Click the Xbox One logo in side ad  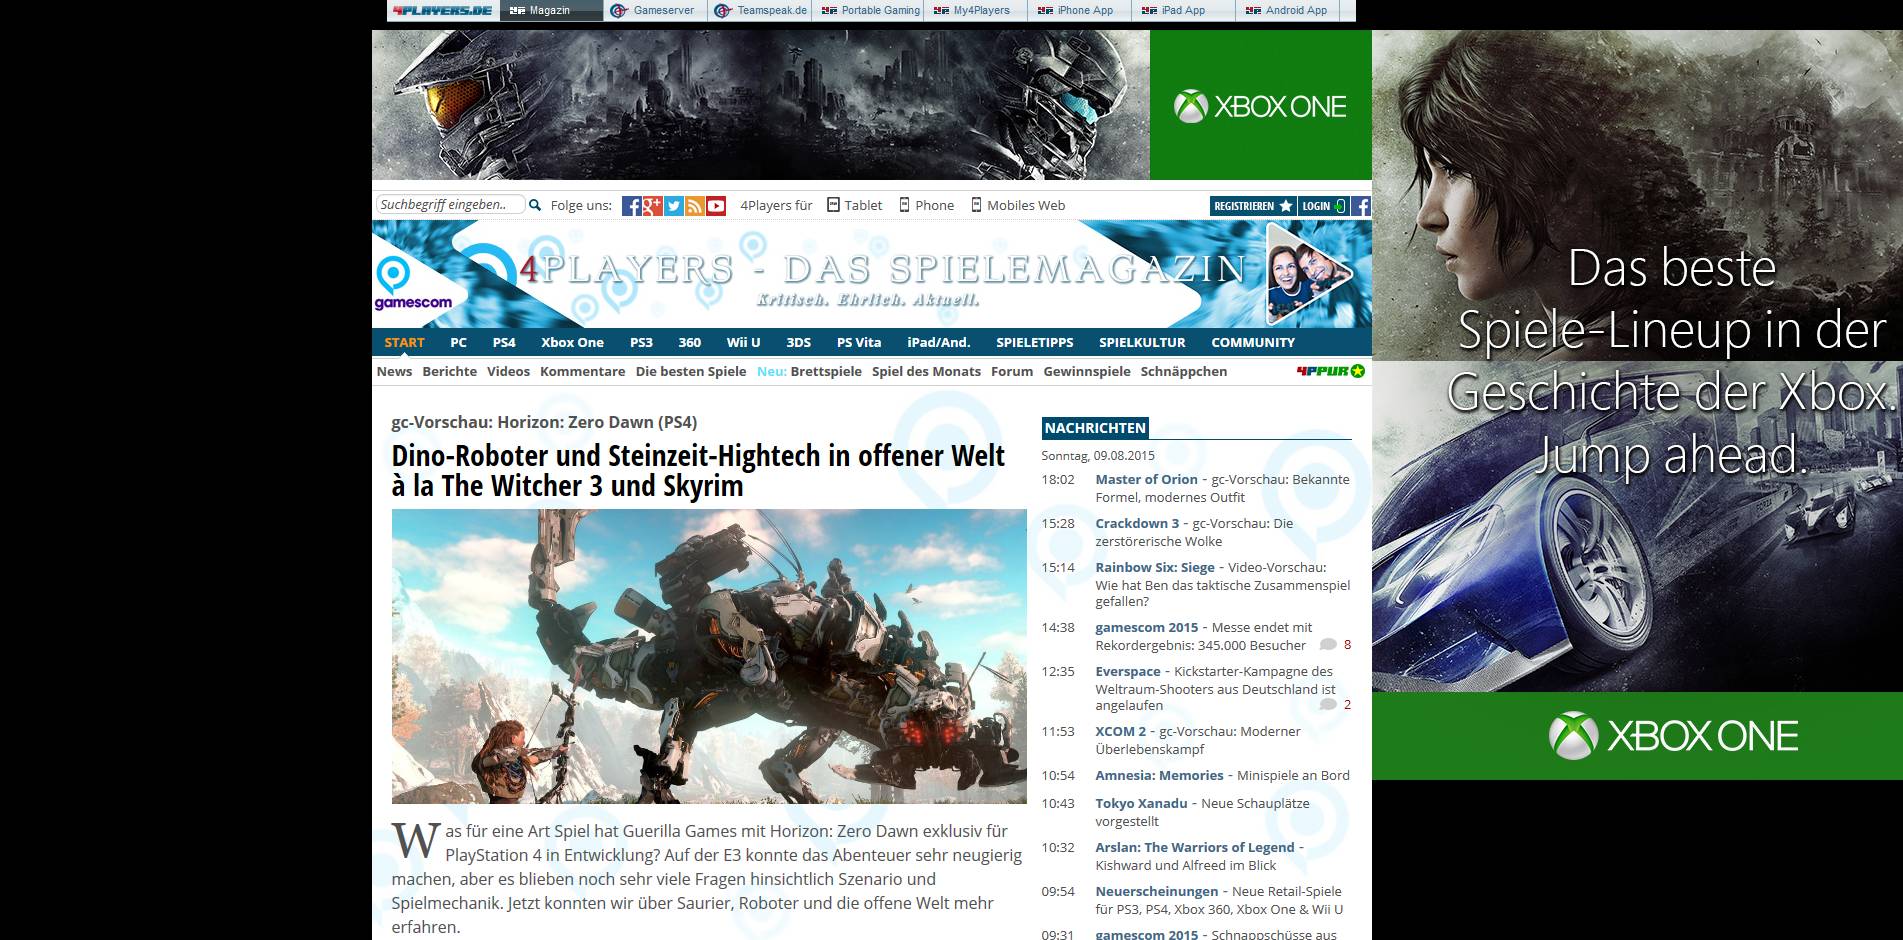pos(1674,736)
